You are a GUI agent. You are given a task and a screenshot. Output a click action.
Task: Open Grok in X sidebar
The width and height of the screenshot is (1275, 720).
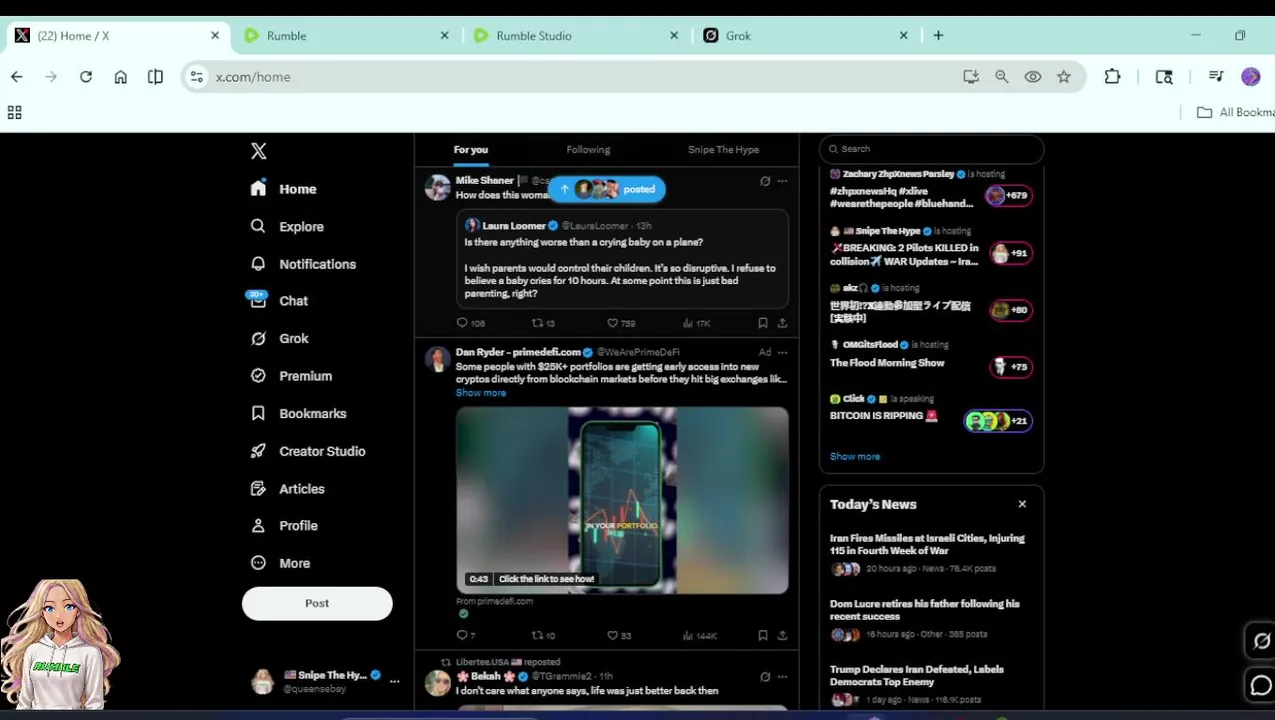tap(279, 339)
